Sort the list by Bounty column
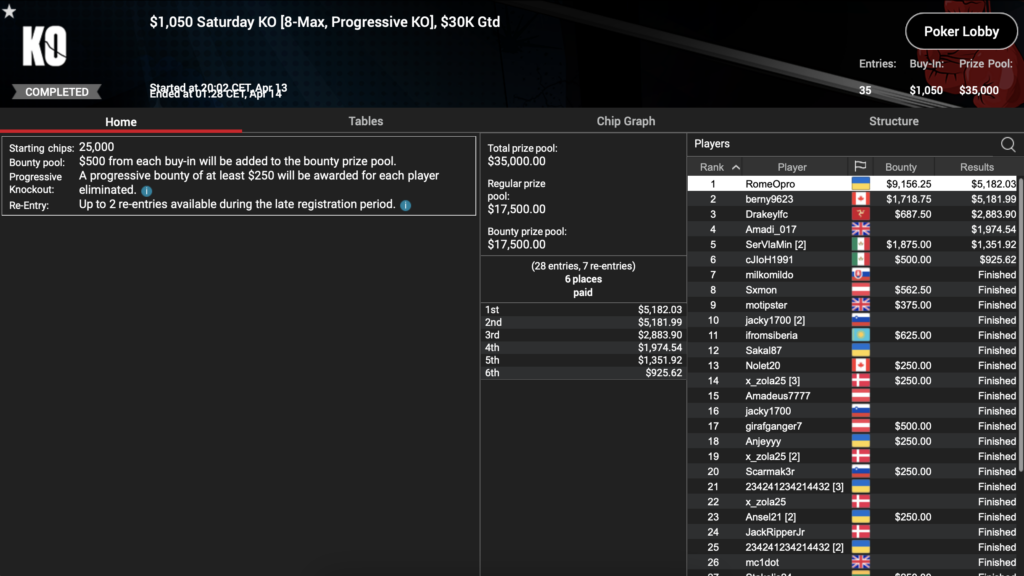The height and width of the screenshot is (576, 1024). point(900,167)
